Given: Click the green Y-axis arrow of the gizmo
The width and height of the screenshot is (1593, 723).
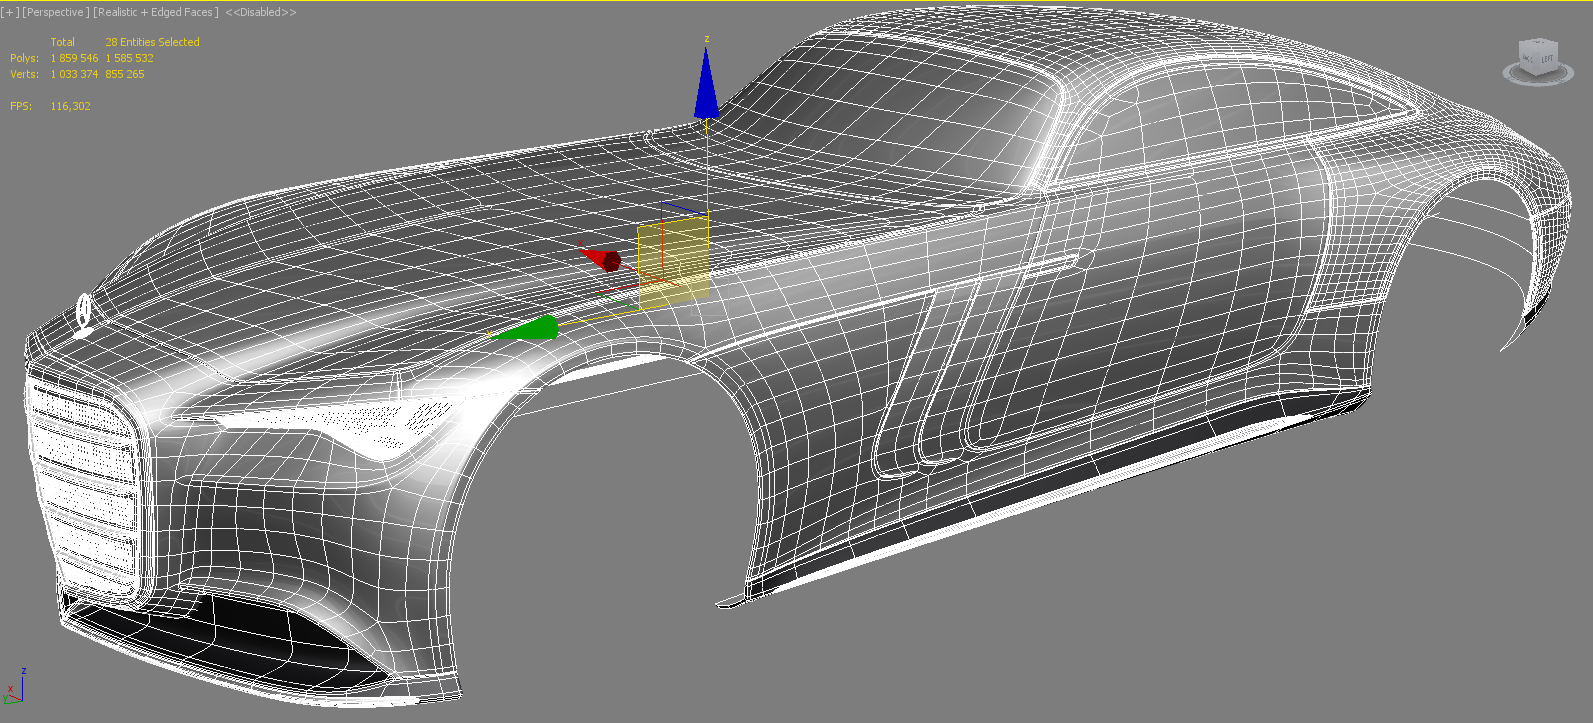Looking at the screenshot, I should click(529, 329).
